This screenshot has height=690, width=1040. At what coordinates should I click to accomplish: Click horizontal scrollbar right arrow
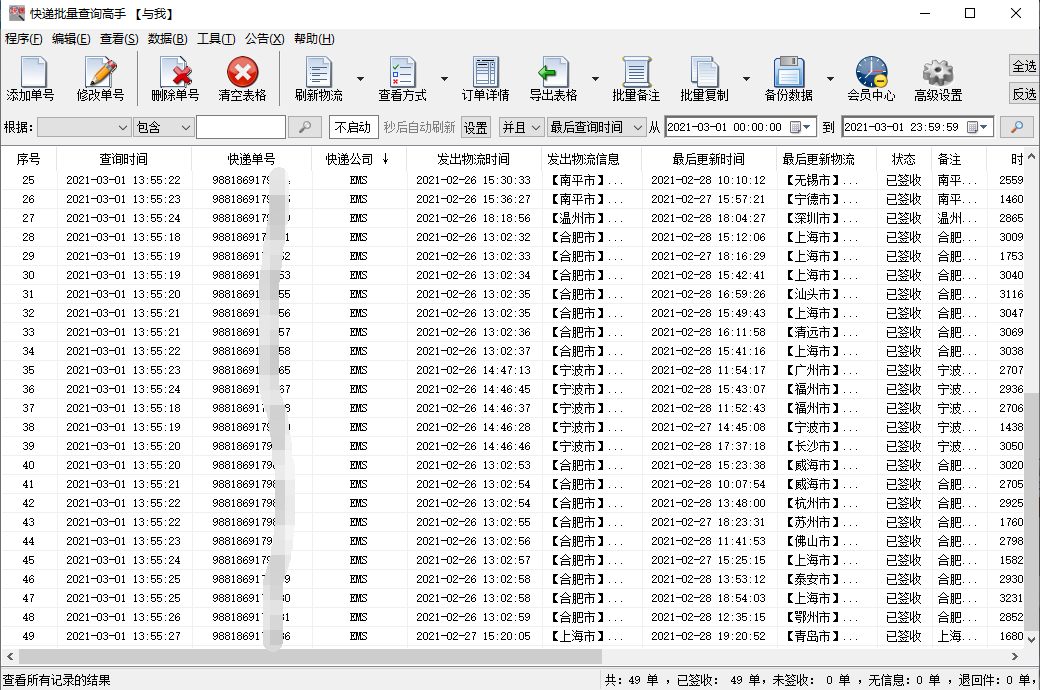(x=1015, y=656)
